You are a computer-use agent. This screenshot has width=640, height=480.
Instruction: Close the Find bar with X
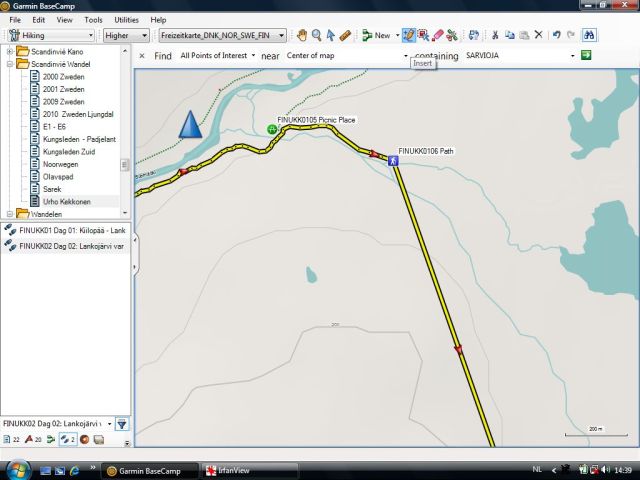[143, 56]
